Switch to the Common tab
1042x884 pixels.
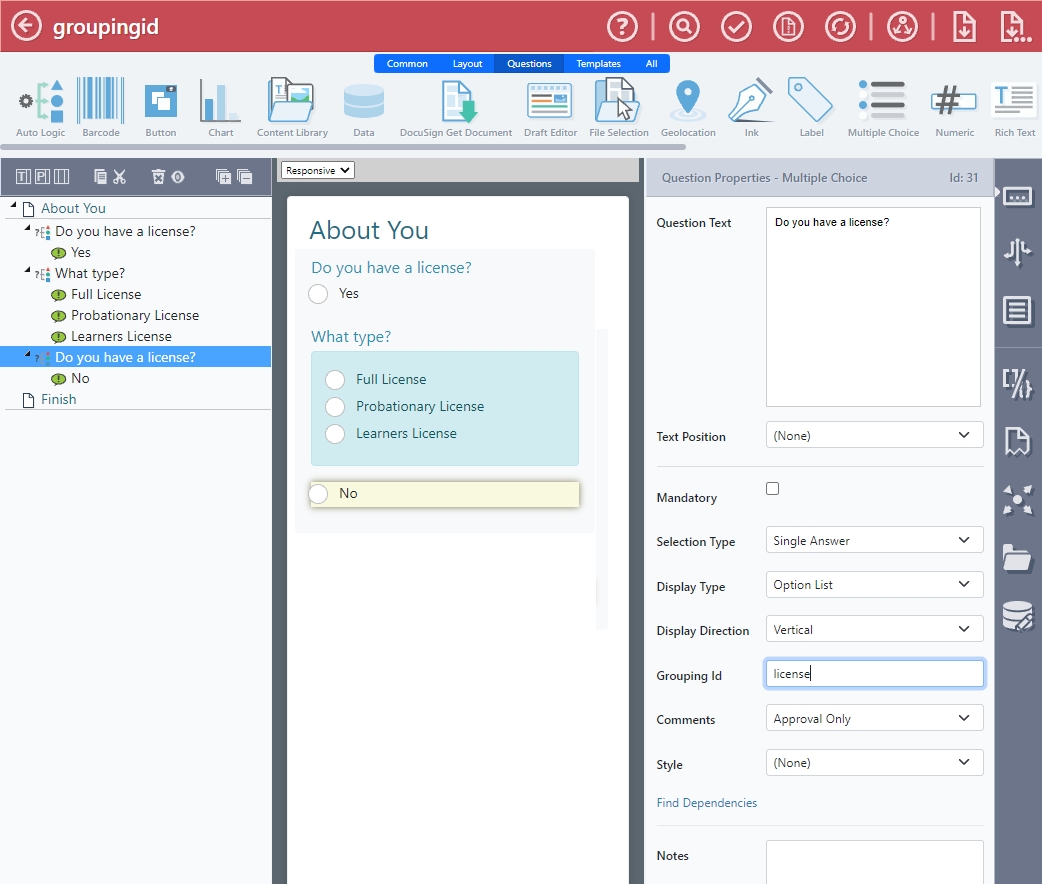(407, 64)
